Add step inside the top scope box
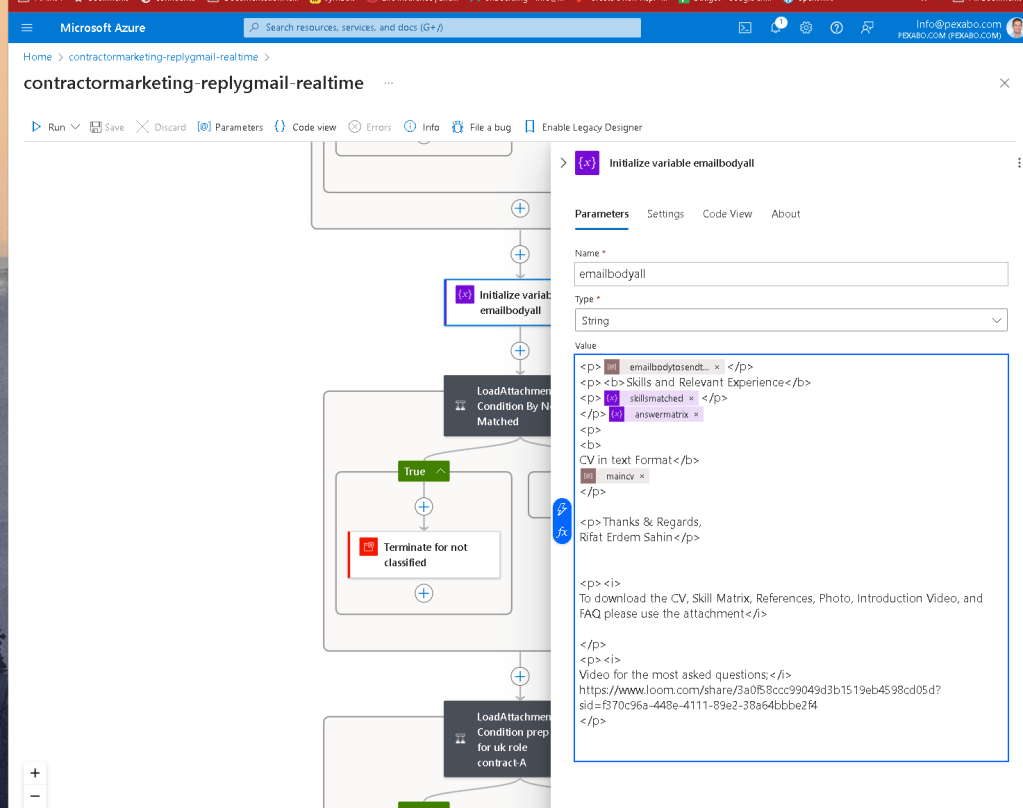The image size is (1023, 808). tap(520, 208)
